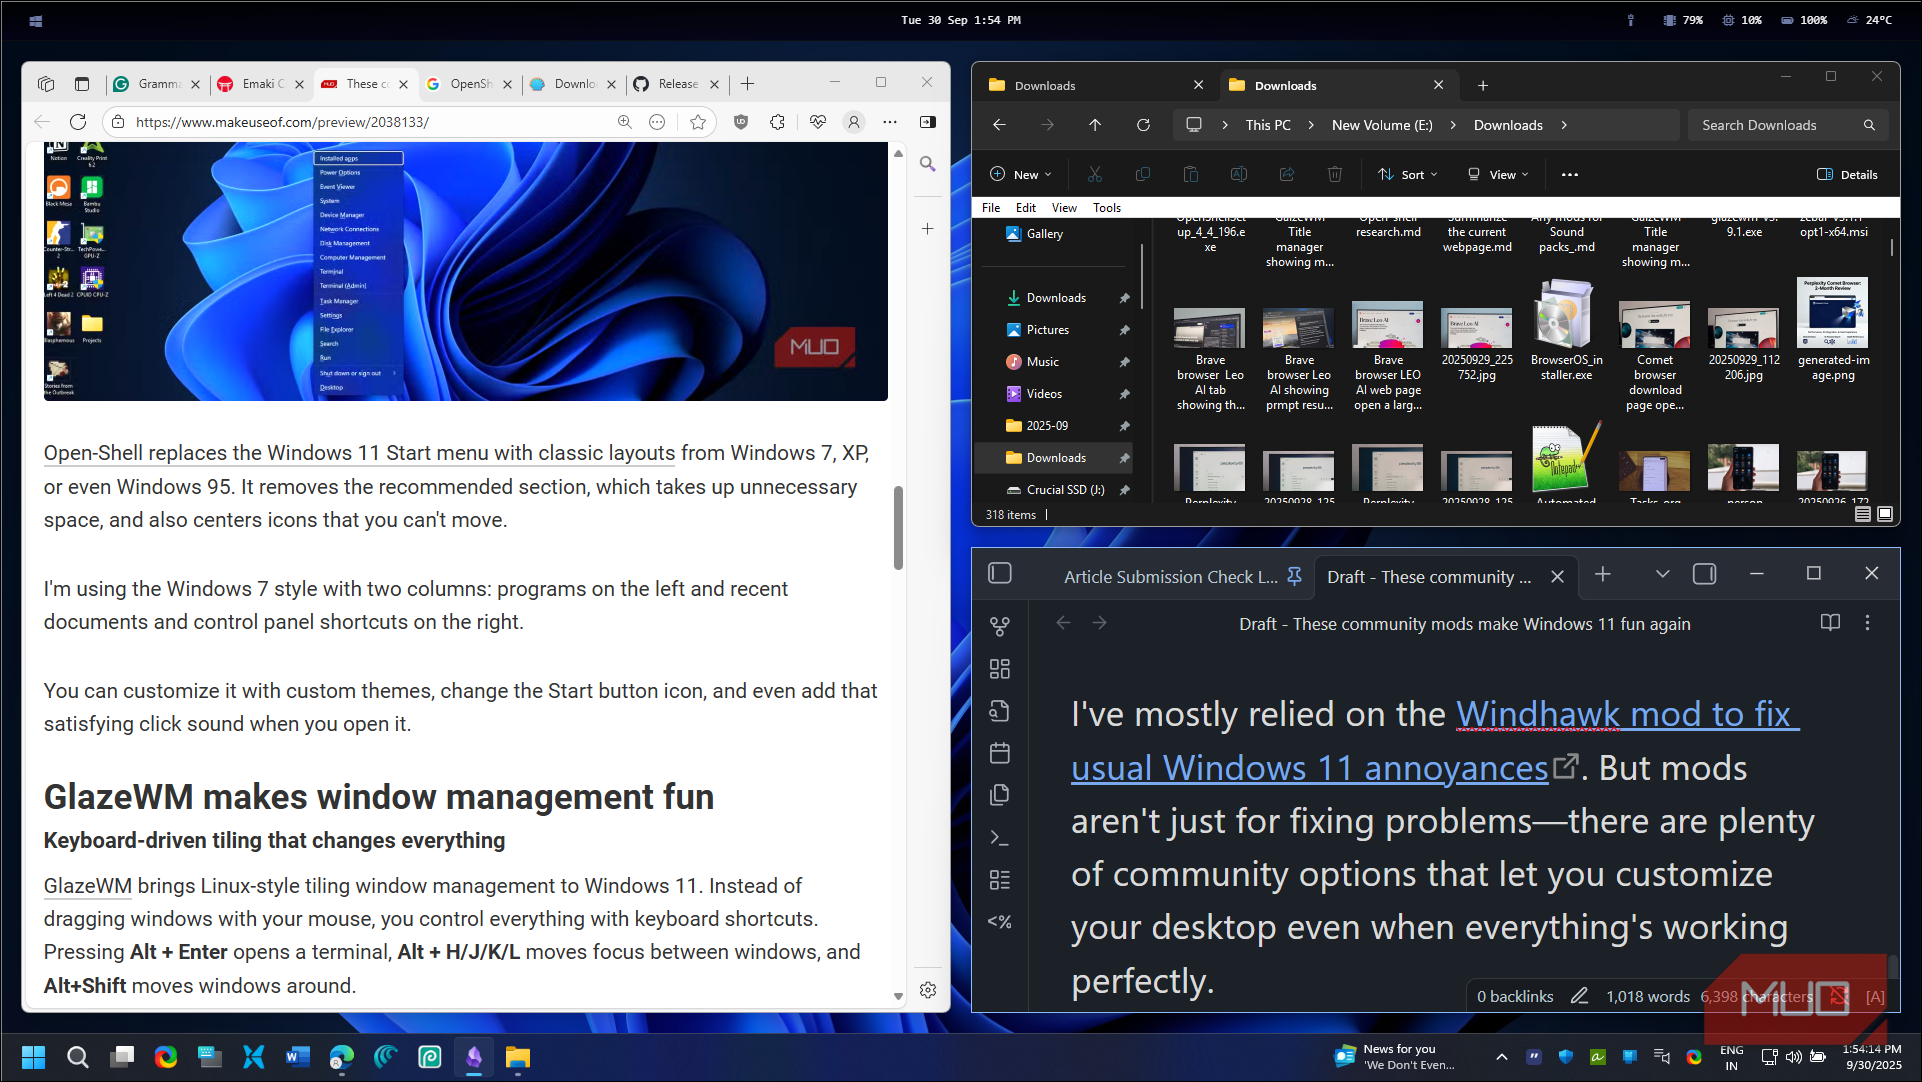Screen dimensions: 1922x1082
Task: Expand the Sort dropdown in File Explorer
Action: [x=1408, y=174]
